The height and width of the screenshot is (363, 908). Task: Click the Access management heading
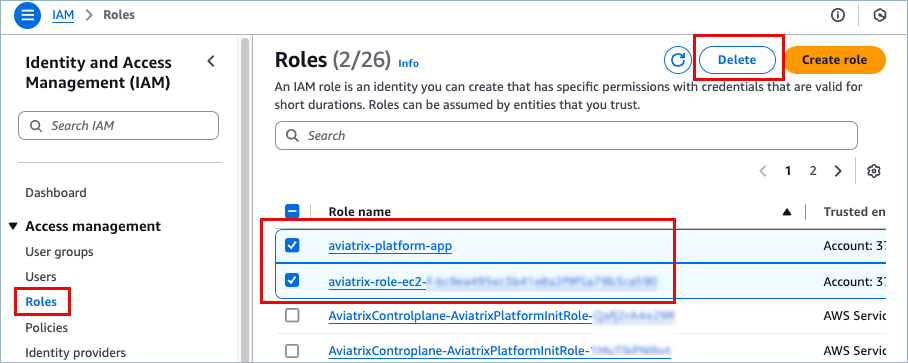pos(93,226)
